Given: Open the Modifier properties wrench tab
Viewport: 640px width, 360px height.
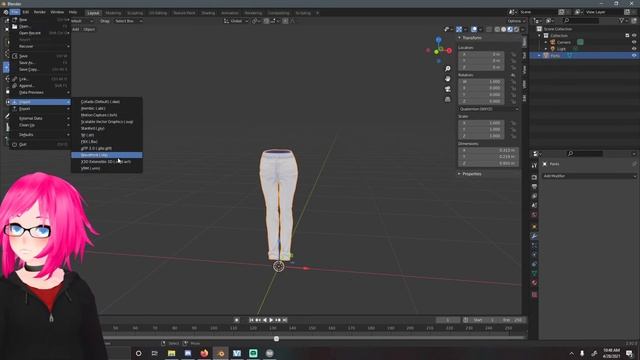Looking at the screenshot, I should coord(534,236).
